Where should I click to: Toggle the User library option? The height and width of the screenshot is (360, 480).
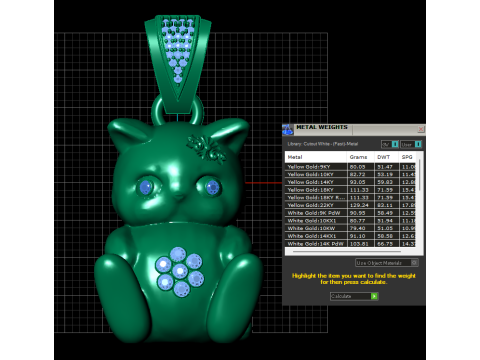click(x=411, y=144)
